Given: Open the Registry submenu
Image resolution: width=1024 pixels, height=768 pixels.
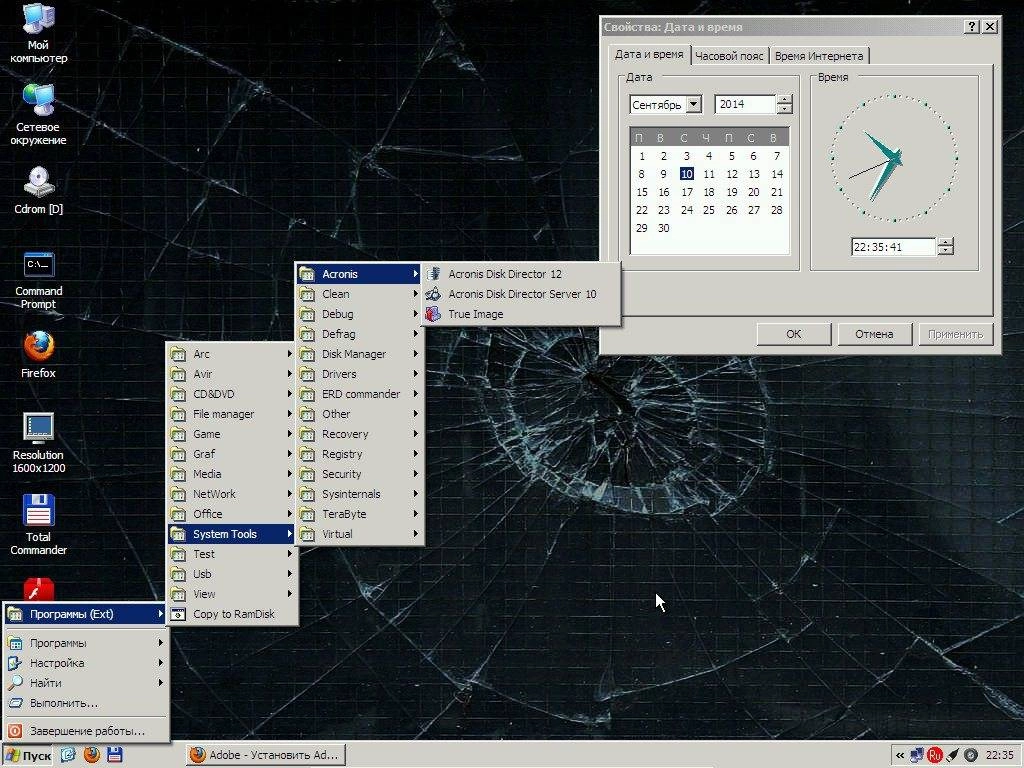Looking at the screenshot, I should 359,454.
